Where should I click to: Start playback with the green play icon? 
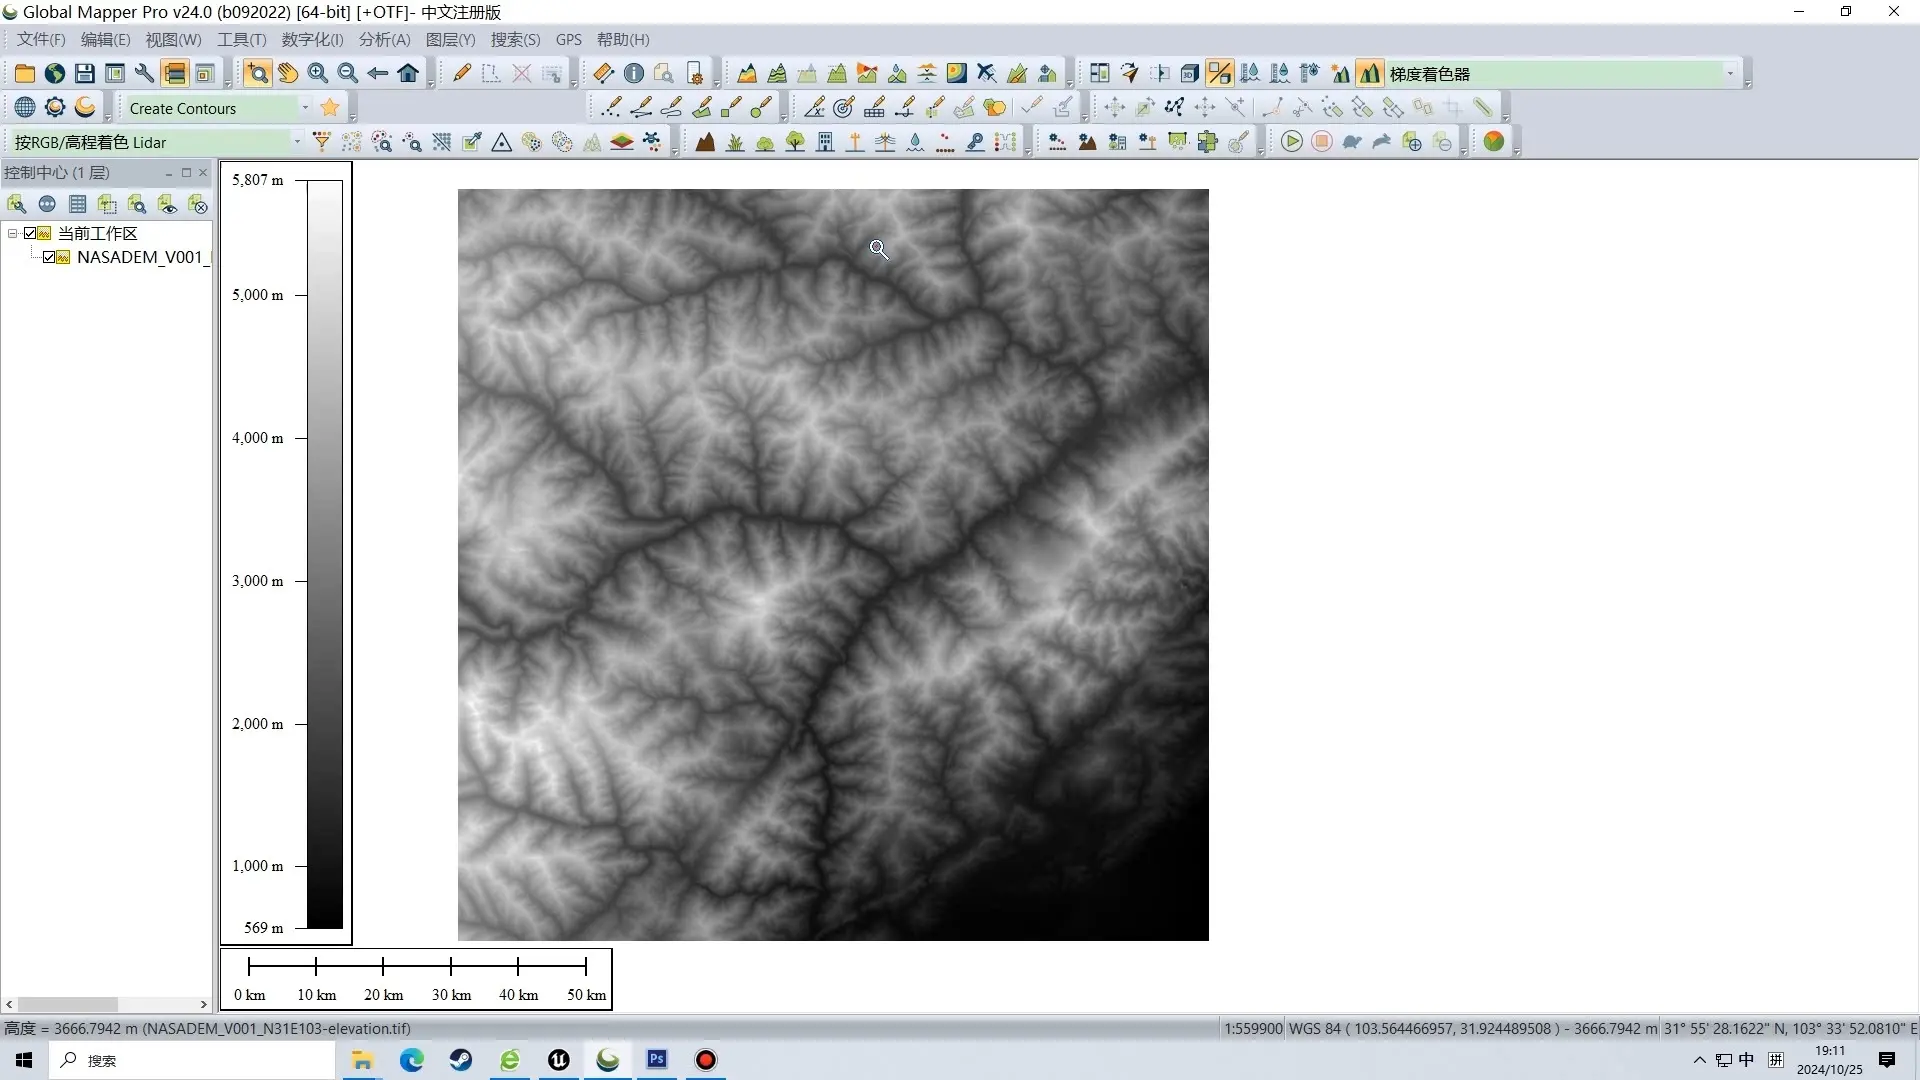click(1292, 142)
